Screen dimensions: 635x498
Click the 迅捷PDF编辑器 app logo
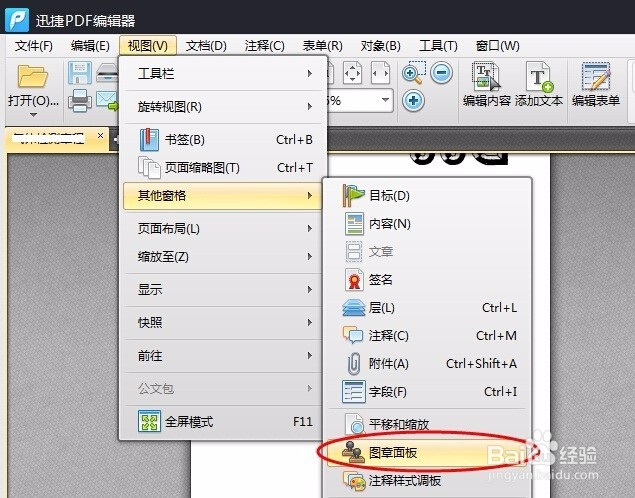(17, 20)
